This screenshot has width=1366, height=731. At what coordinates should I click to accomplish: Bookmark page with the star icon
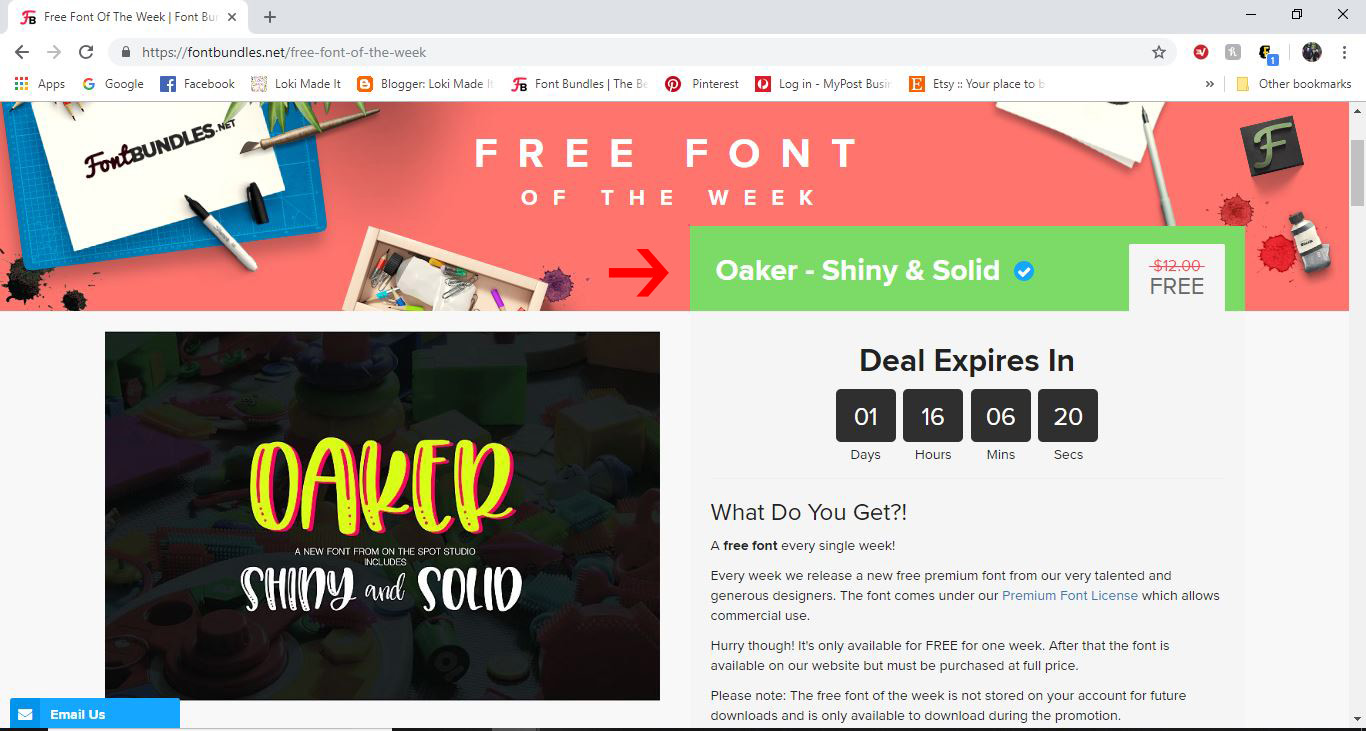[1159, 52]
